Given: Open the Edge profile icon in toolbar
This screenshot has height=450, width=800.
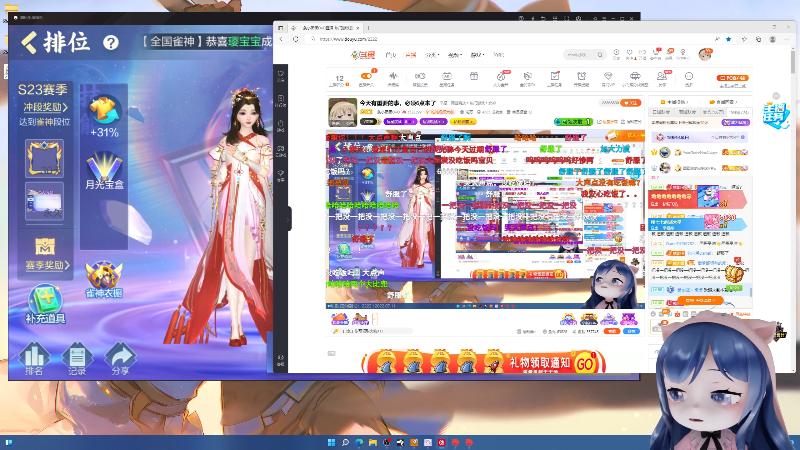Looking at the screenshot, I should [x=772, y=39].
